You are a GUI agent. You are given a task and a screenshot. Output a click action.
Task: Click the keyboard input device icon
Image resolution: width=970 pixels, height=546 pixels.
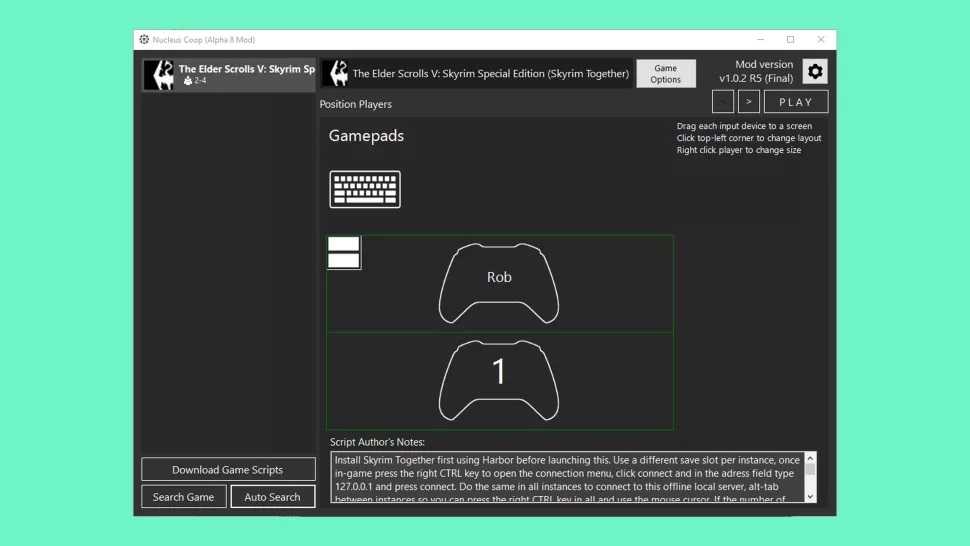[x=365, y=189]
